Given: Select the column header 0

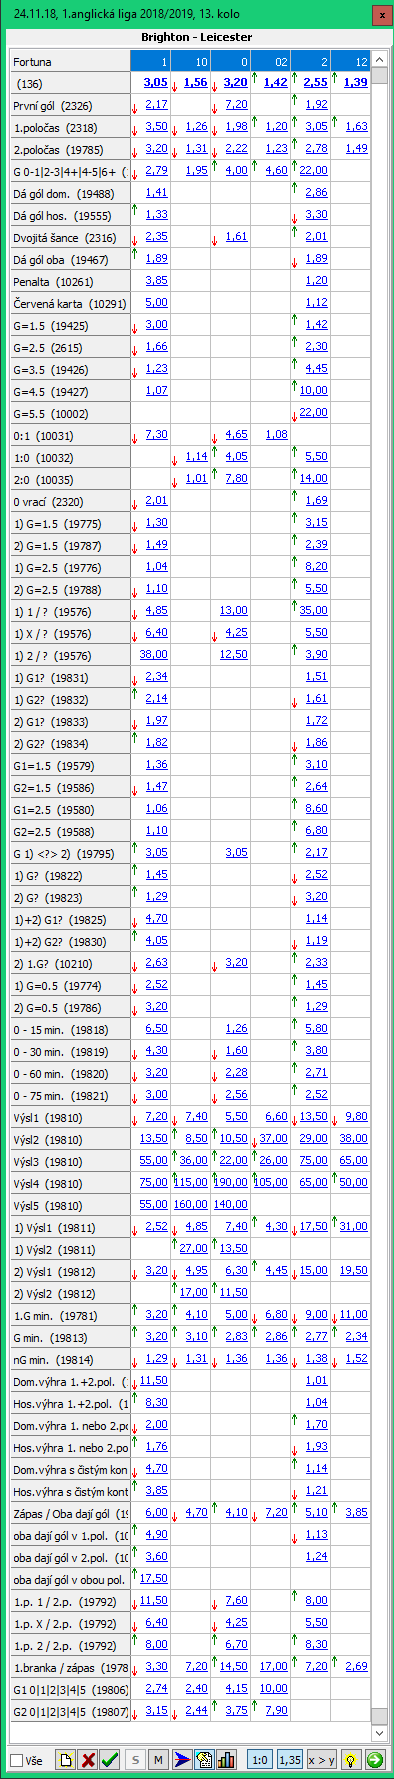Looking at the screenshot, I should (230, 62).
